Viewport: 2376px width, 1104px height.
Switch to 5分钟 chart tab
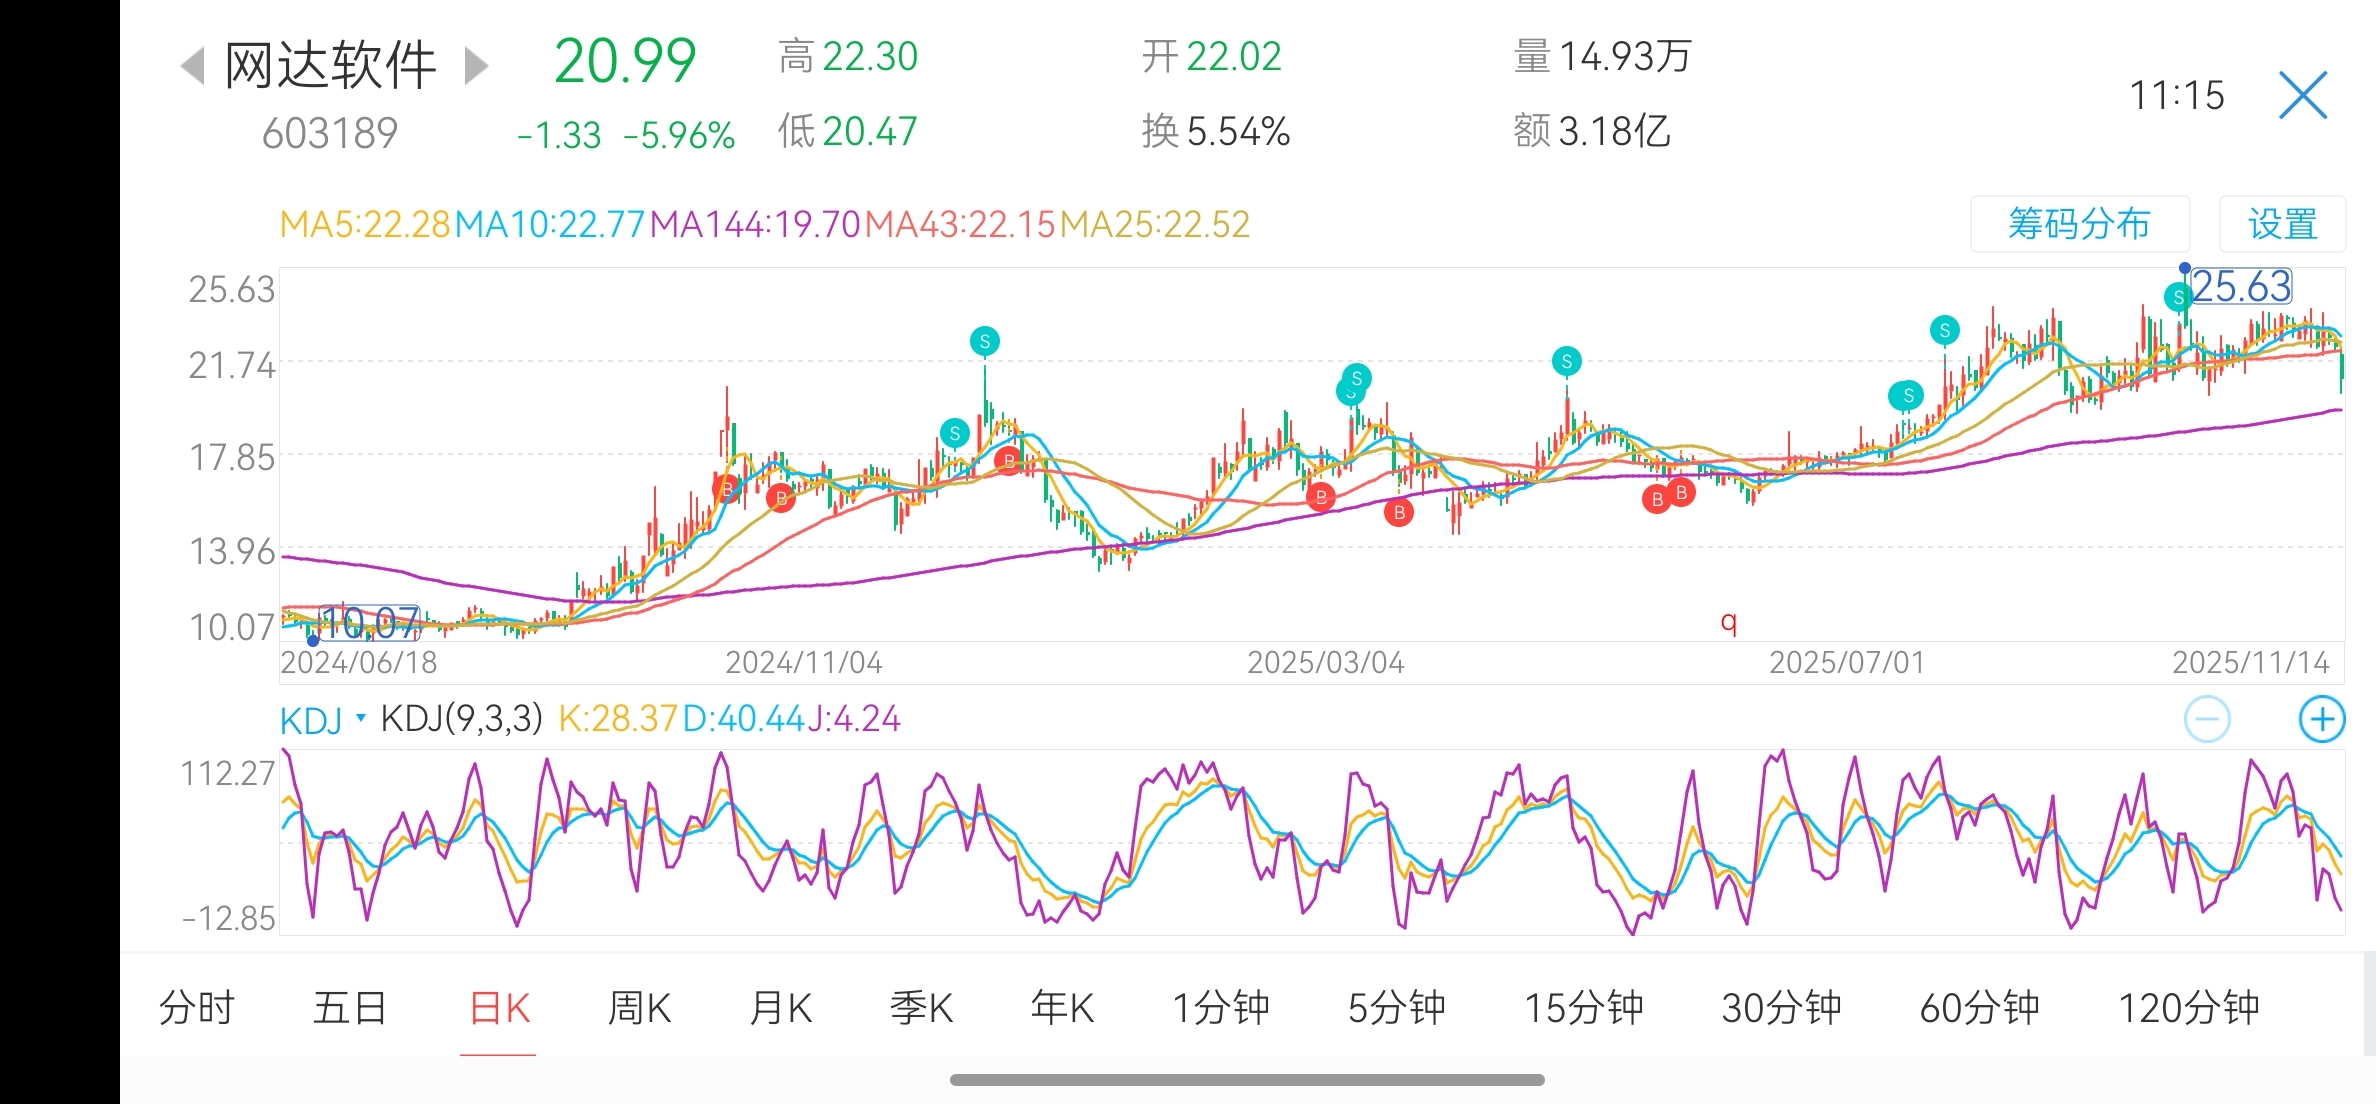tap(1396, 1007)
